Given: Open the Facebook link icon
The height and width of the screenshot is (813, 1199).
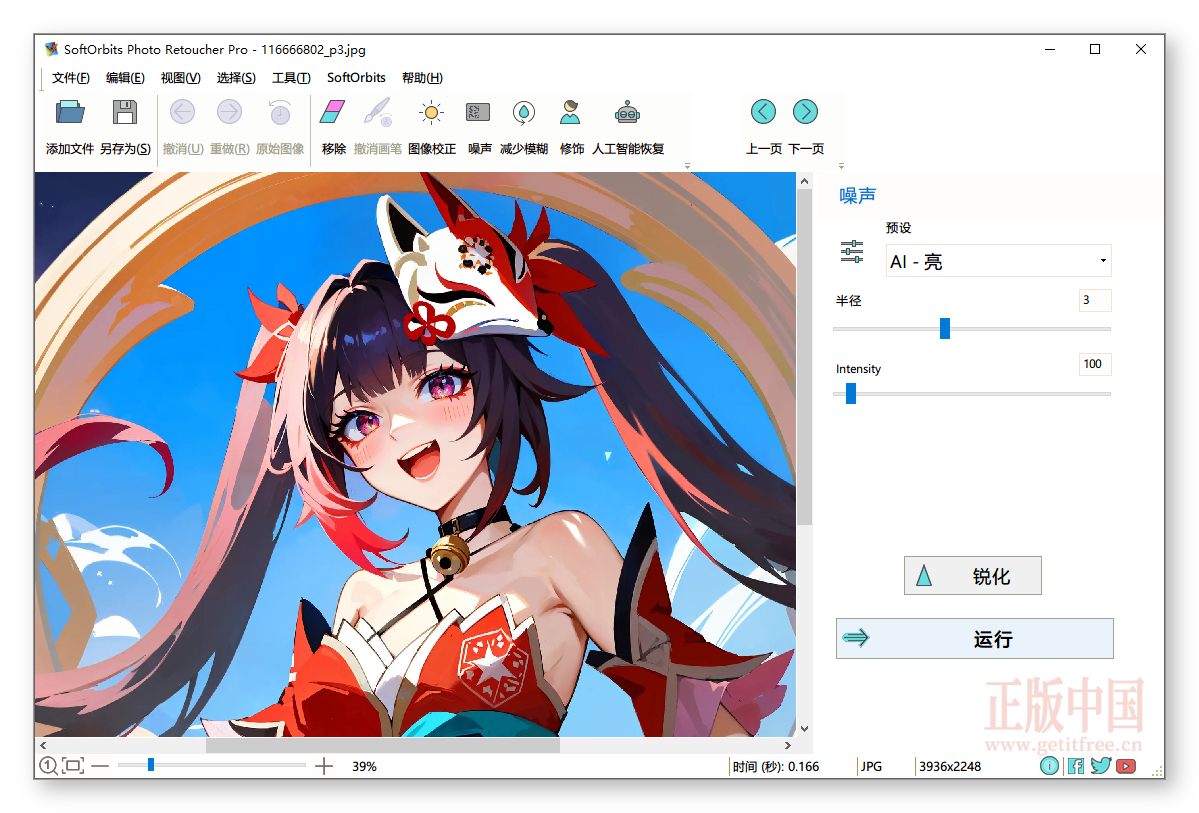Looking at the screenshot, I should [1076, 766].
